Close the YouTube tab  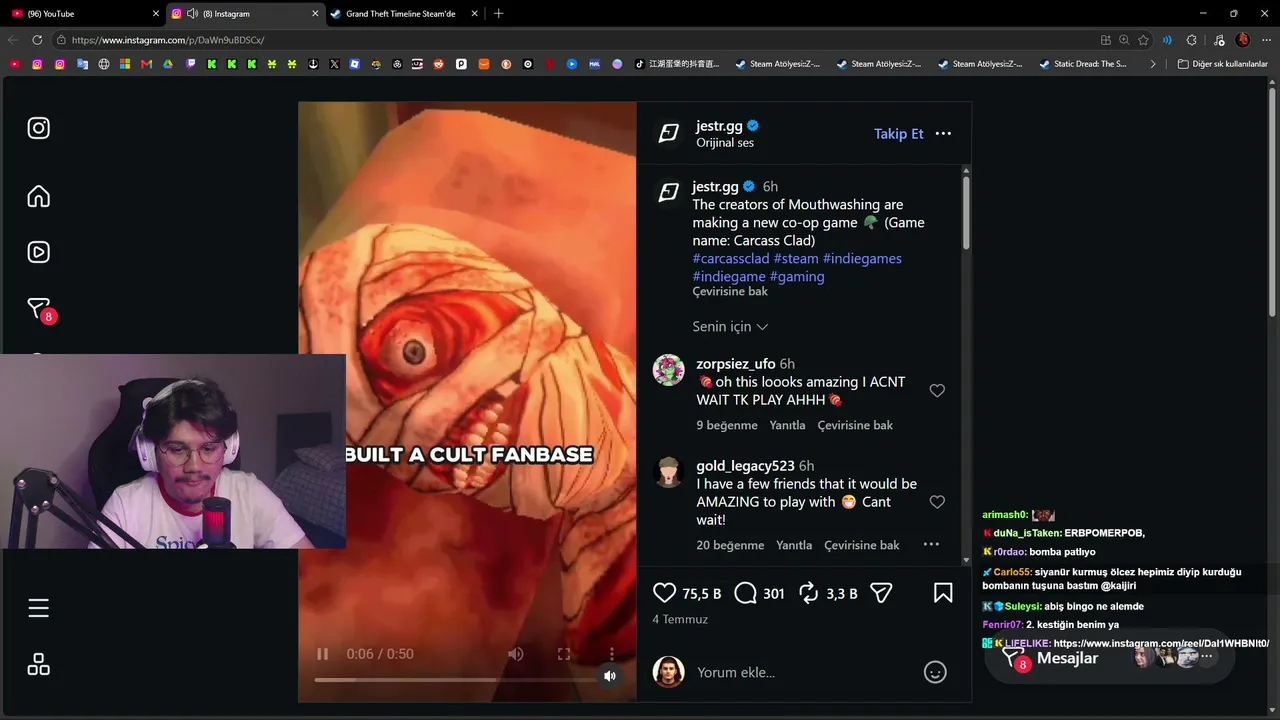pos(155,14)
